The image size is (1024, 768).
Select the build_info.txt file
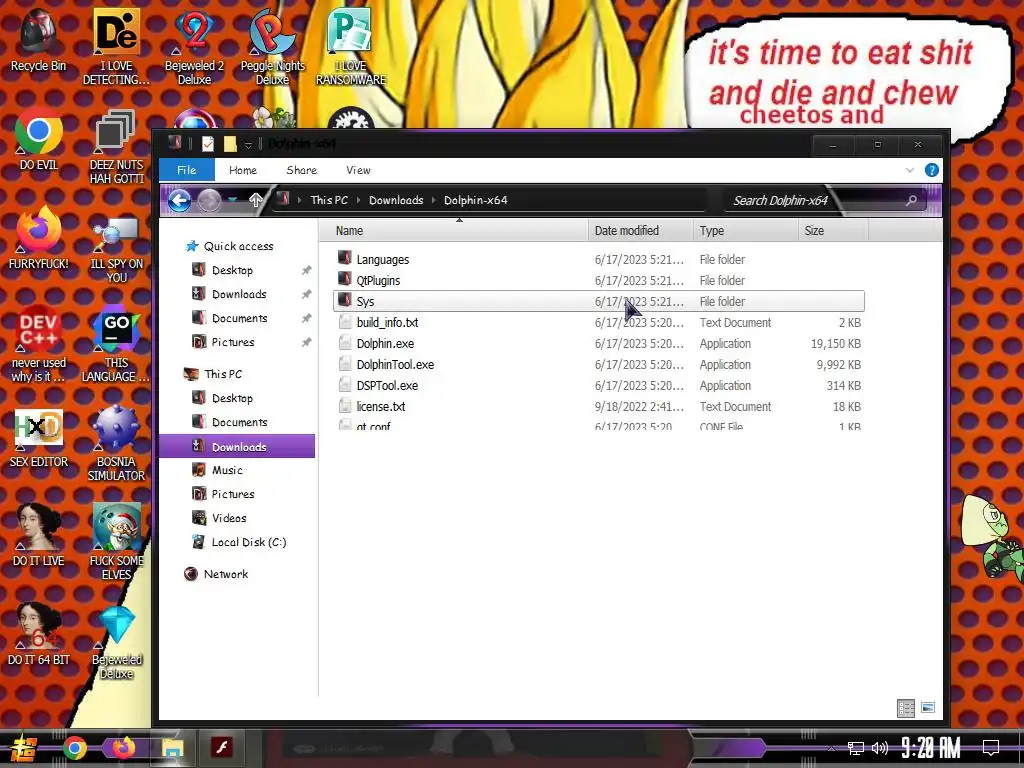tap(598, 322)
